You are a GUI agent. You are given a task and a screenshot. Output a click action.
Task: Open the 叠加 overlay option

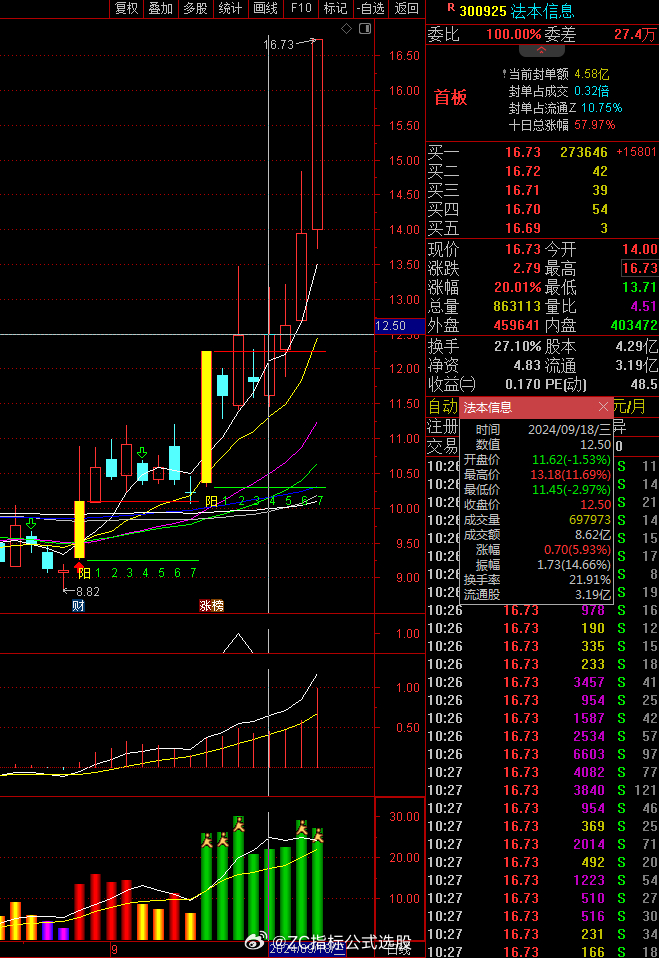[x=161, y=8]
